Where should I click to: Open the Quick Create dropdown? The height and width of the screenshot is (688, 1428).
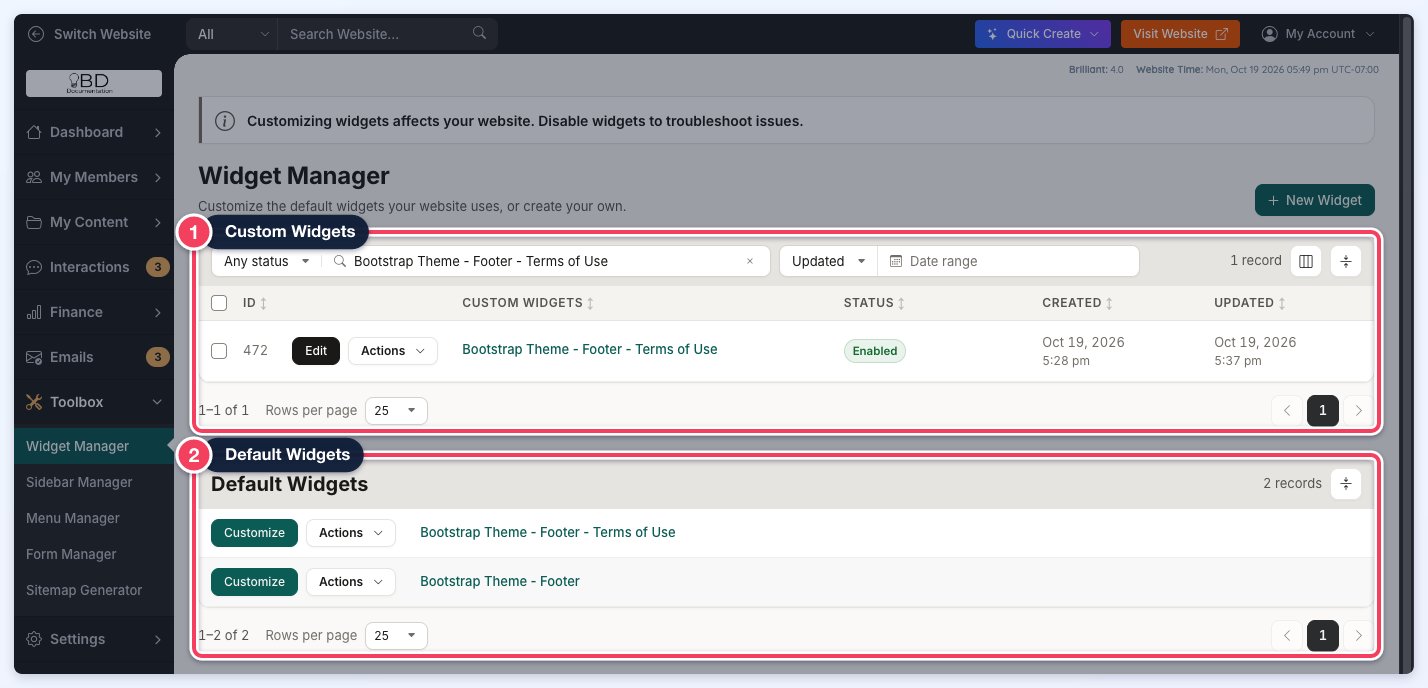(1043, 34)
